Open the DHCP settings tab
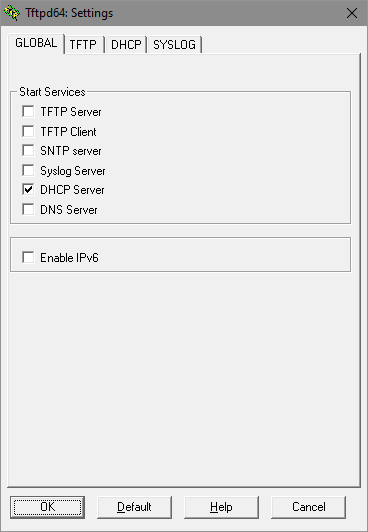 pos(126,44)
